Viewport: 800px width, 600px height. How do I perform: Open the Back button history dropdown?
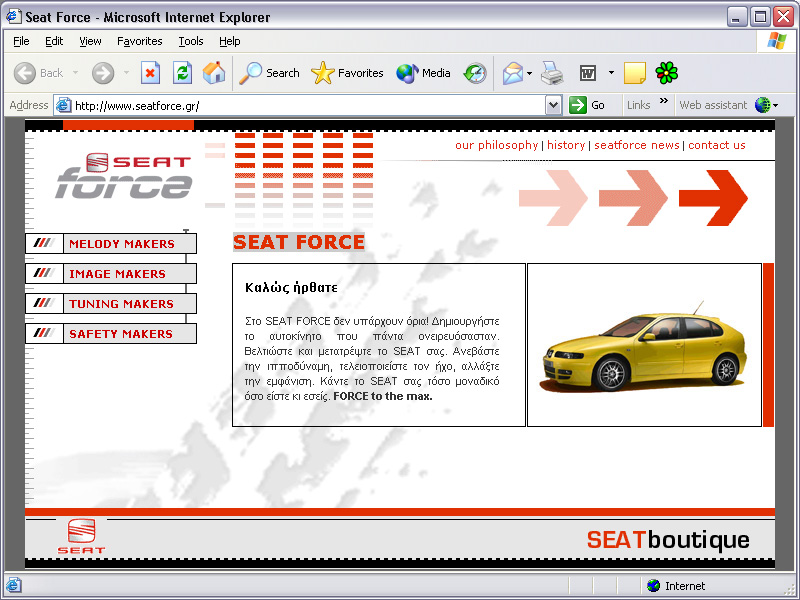(76, 73)
